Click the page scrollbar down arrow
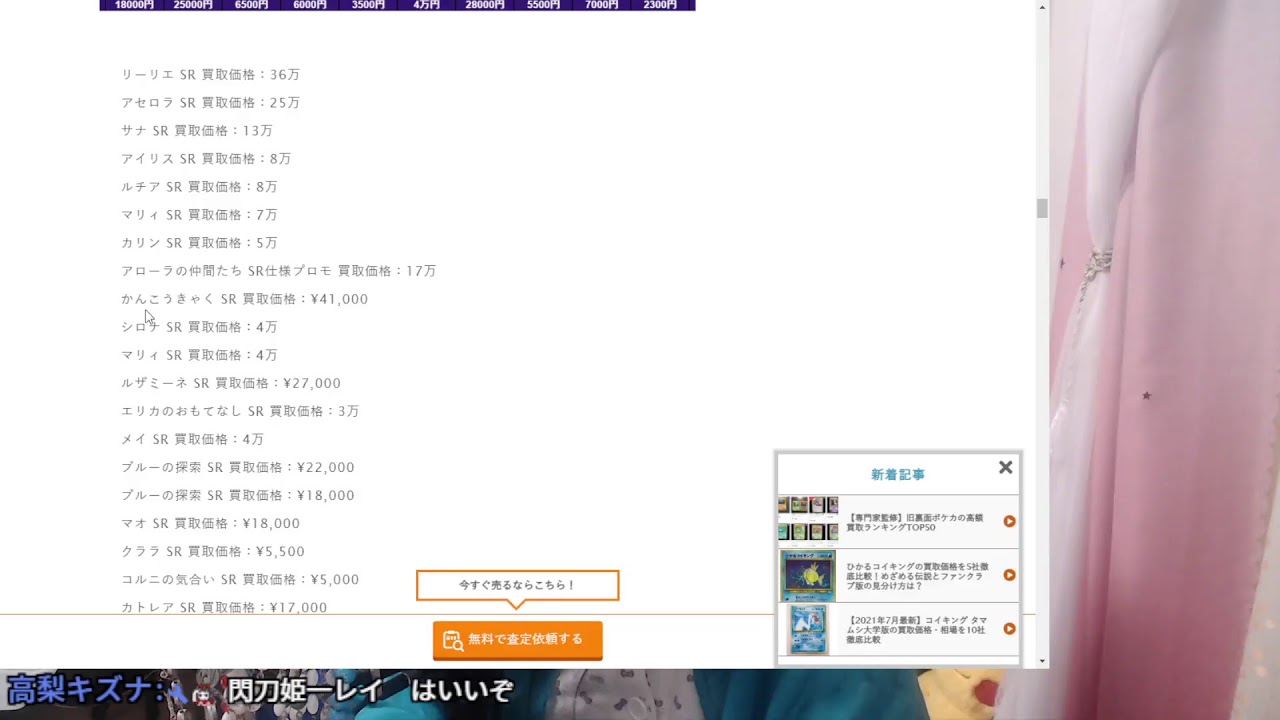This screenshot has width=1280, height=720. click(x=1042, y=661)
